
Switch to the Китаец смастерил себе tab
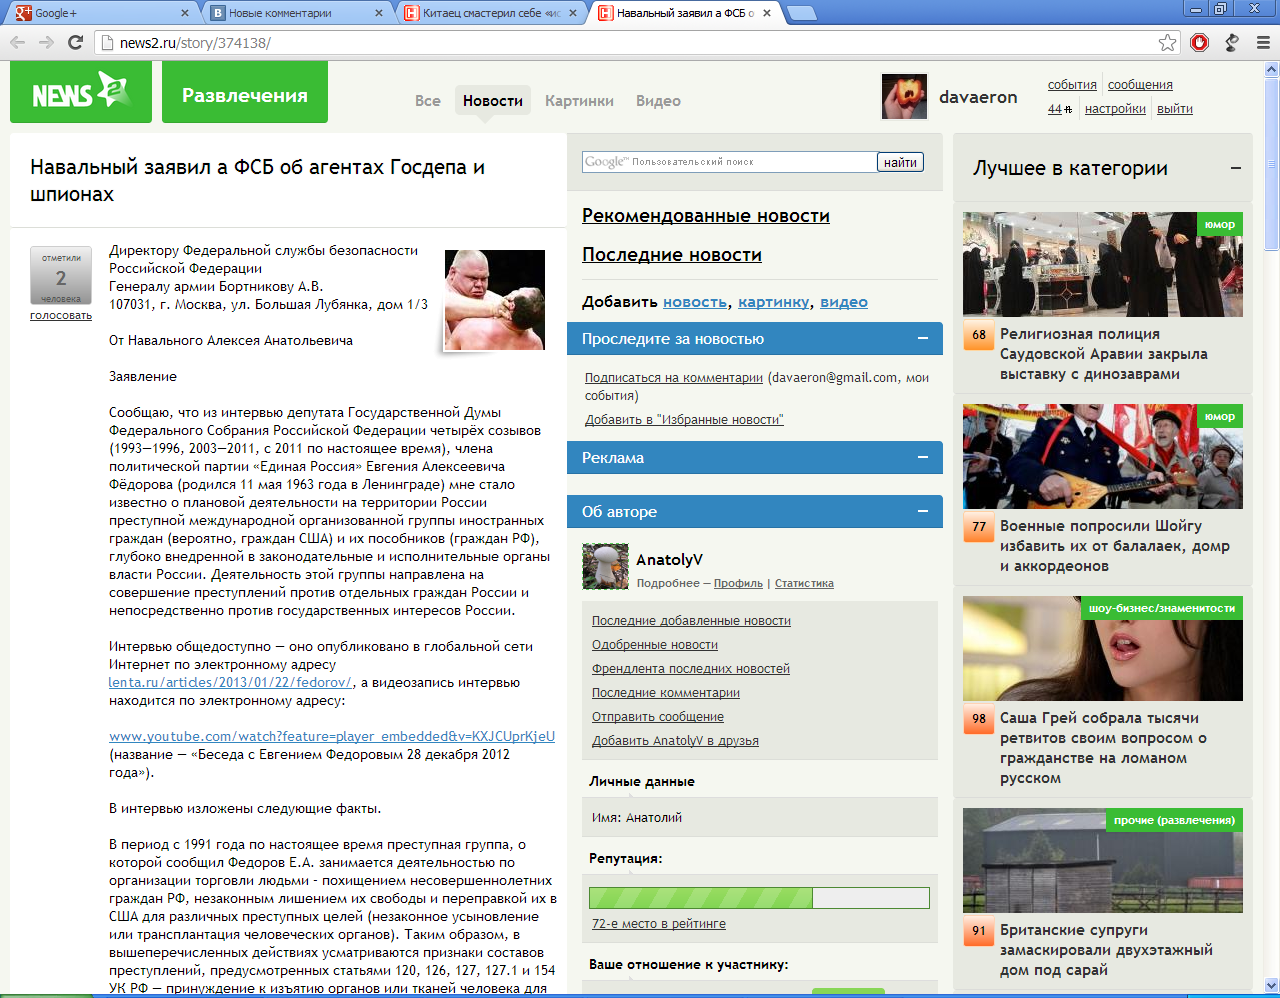click(x=489, y=13)
